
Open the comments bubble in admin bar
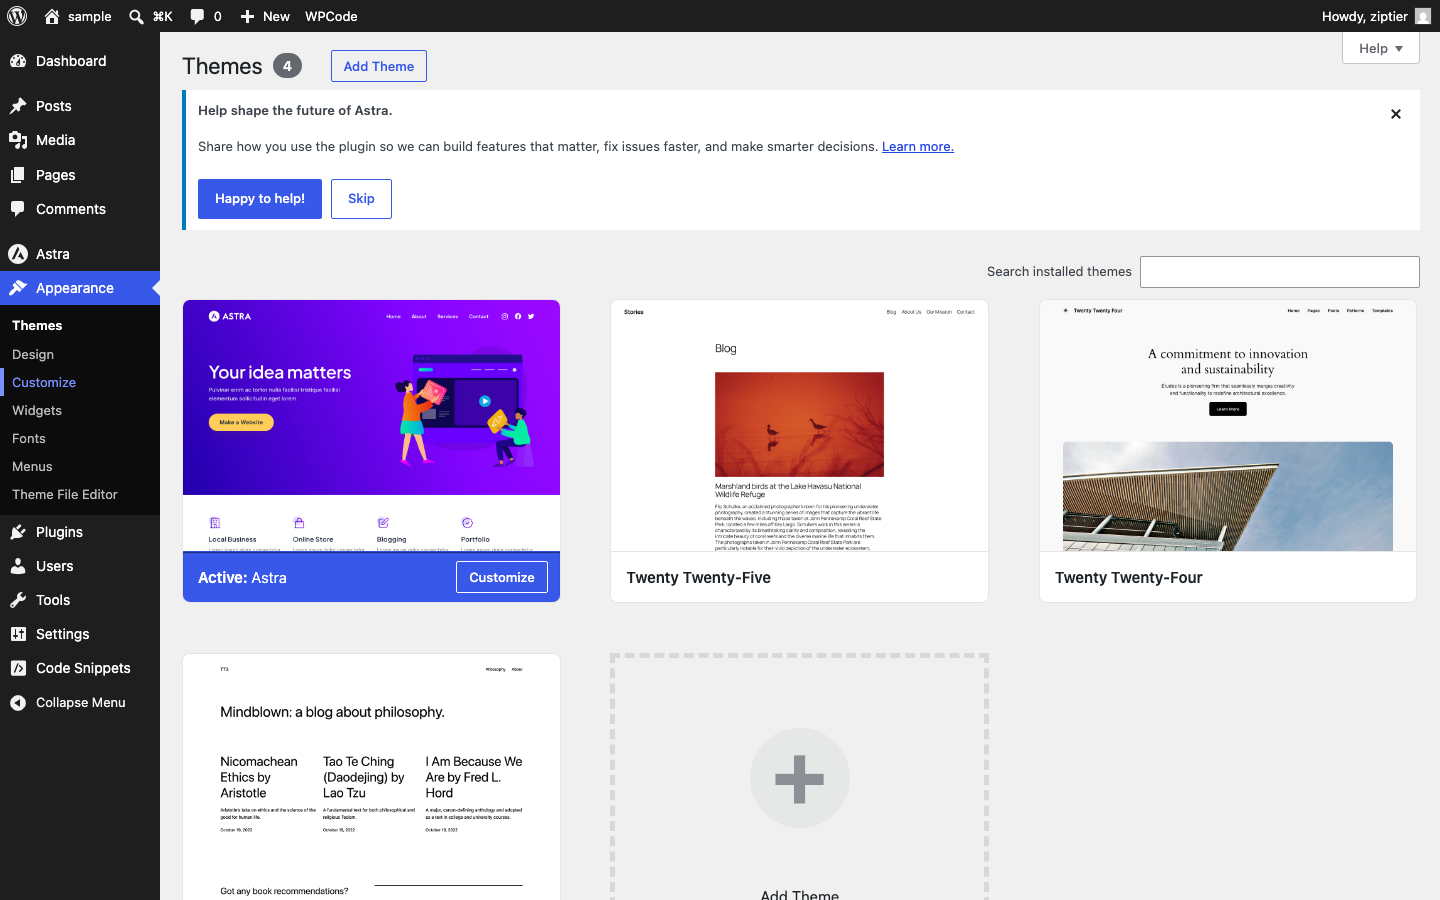(197, 16)
